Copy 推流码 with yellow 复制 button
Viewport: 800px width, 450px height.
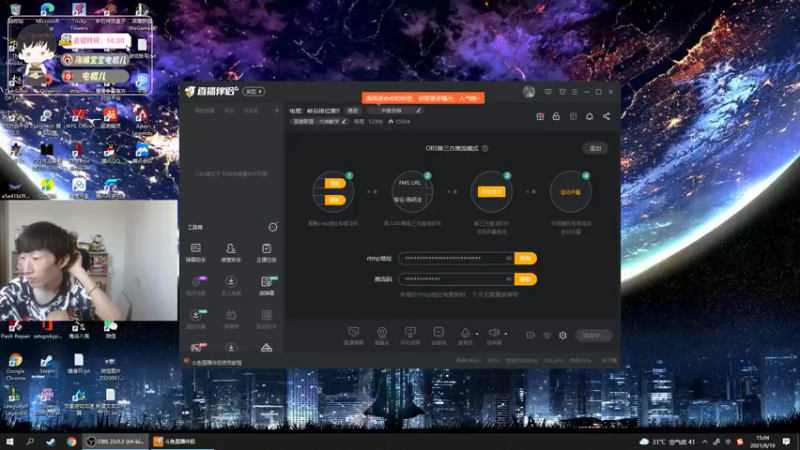tap(525, 279)
